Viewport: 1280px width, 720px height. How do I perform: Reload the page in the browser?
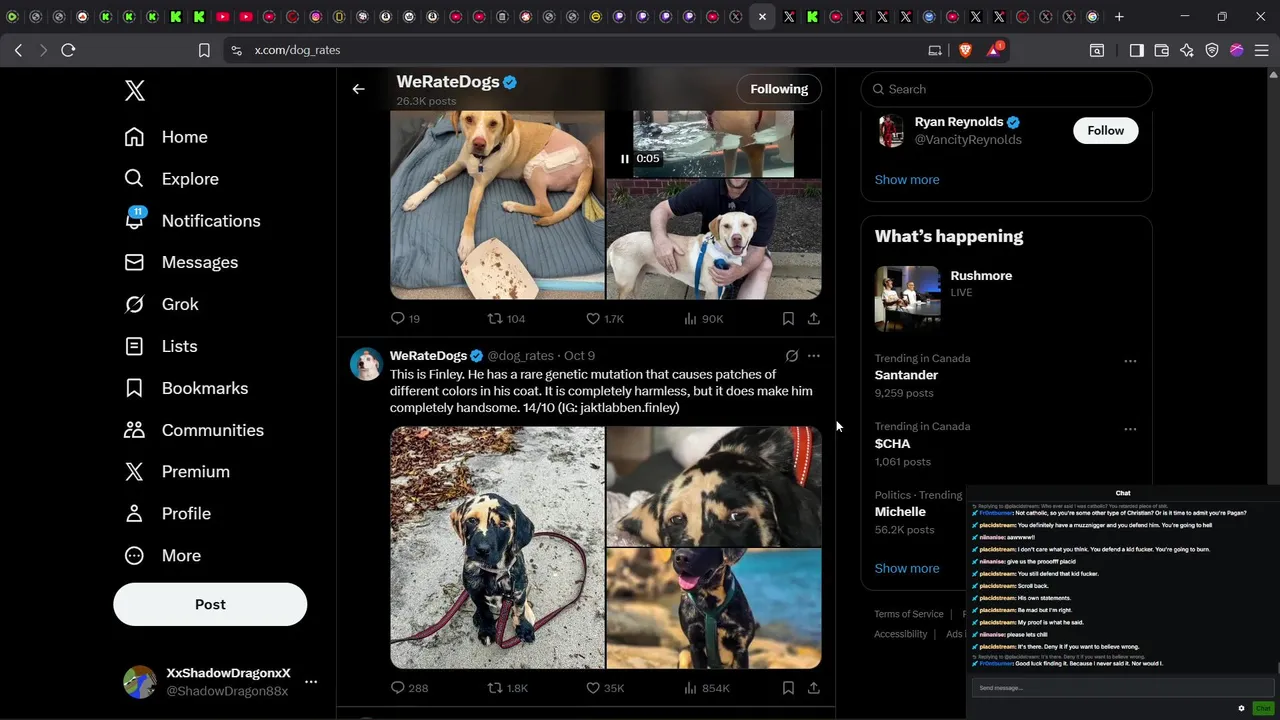coord(68,50)
